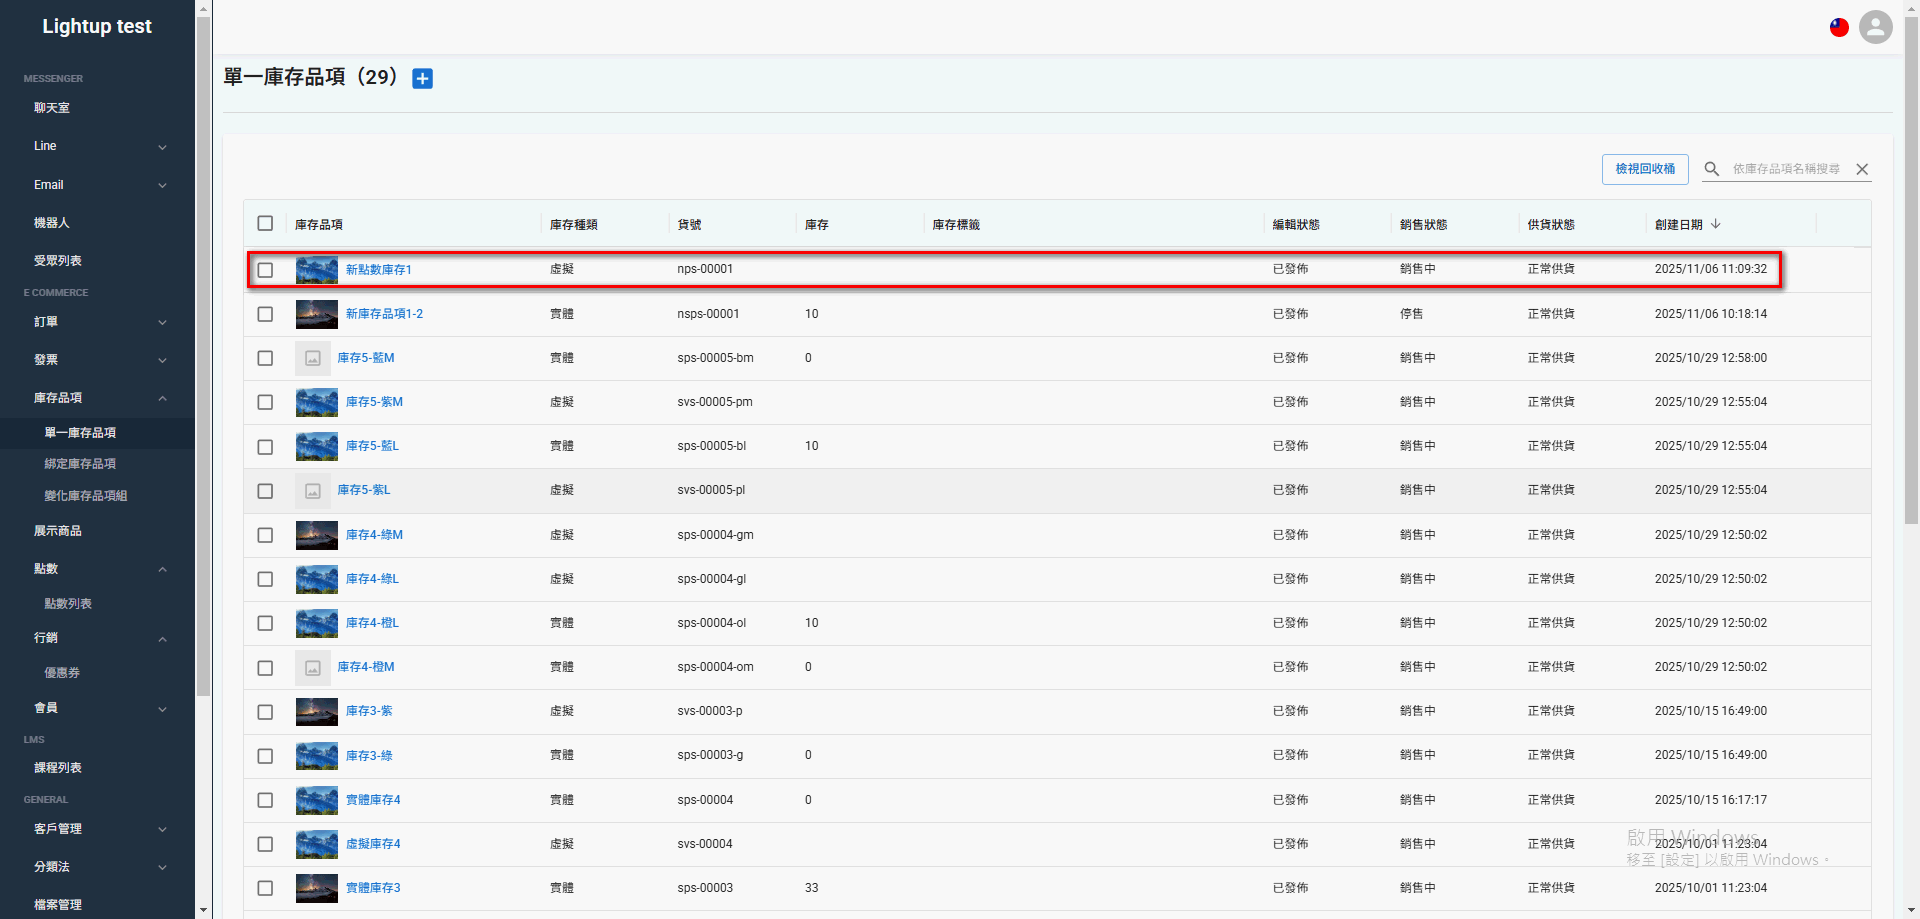This screenshot has height=919, width=1920.
Task: Expand the 會員 sidebar menu
Action: pos(97,708)
